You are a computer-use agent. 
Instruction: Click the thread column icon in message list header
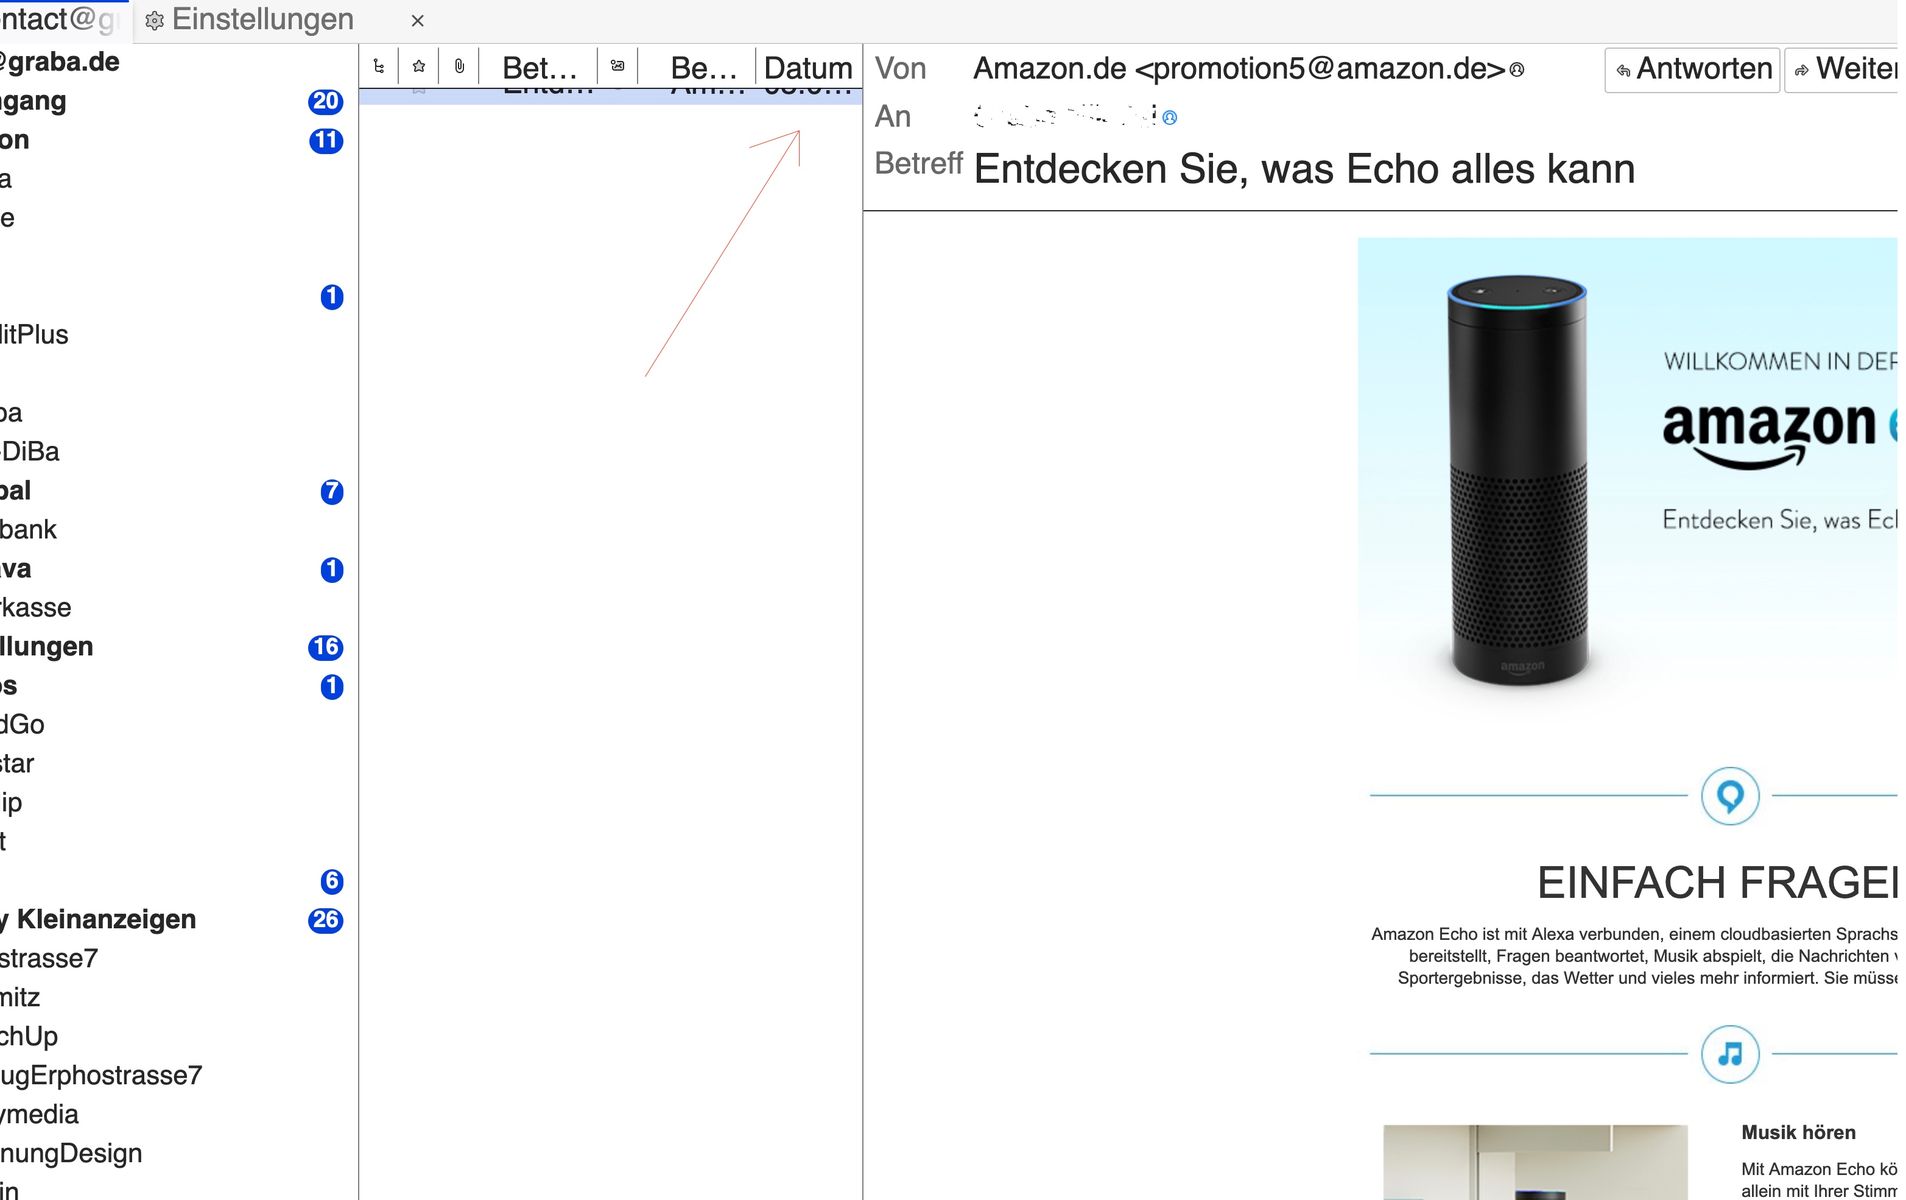pyautogui.click(x=378, y=67)
